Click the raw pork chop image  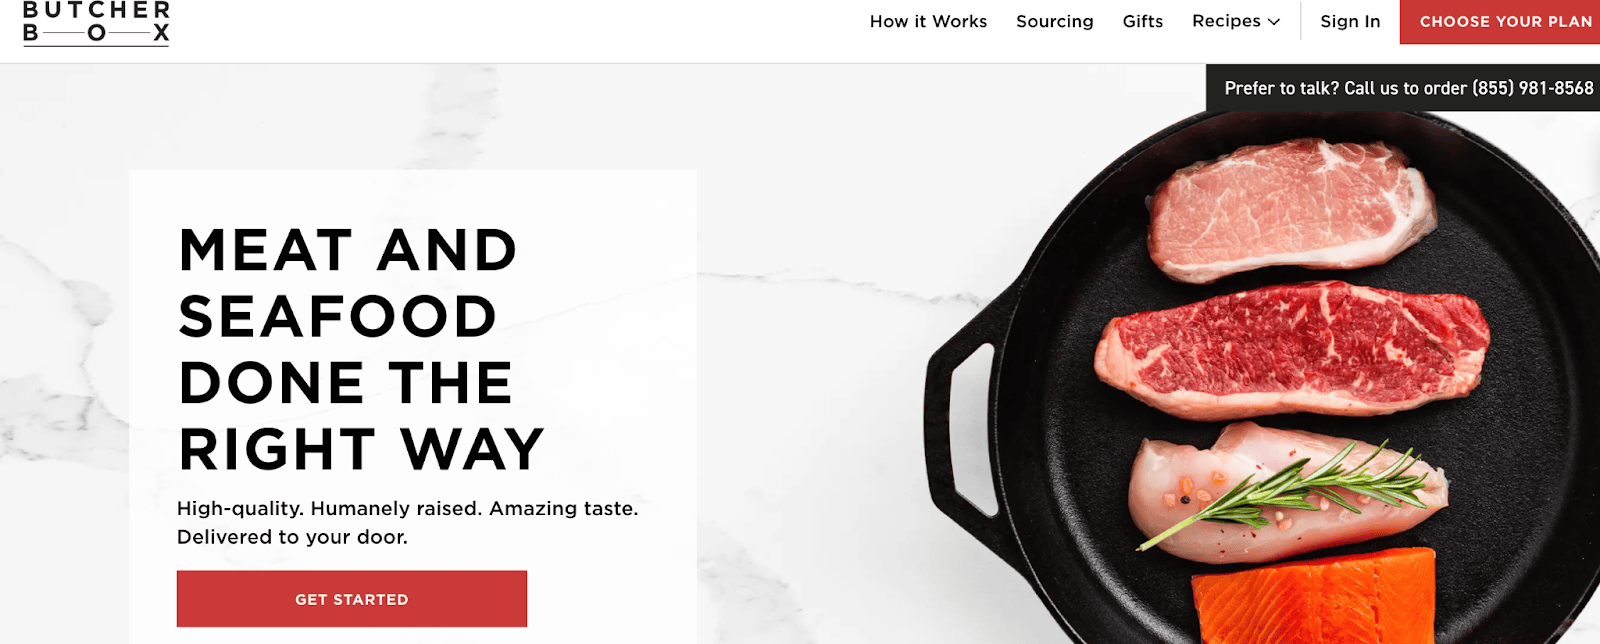click(1292, 208)
